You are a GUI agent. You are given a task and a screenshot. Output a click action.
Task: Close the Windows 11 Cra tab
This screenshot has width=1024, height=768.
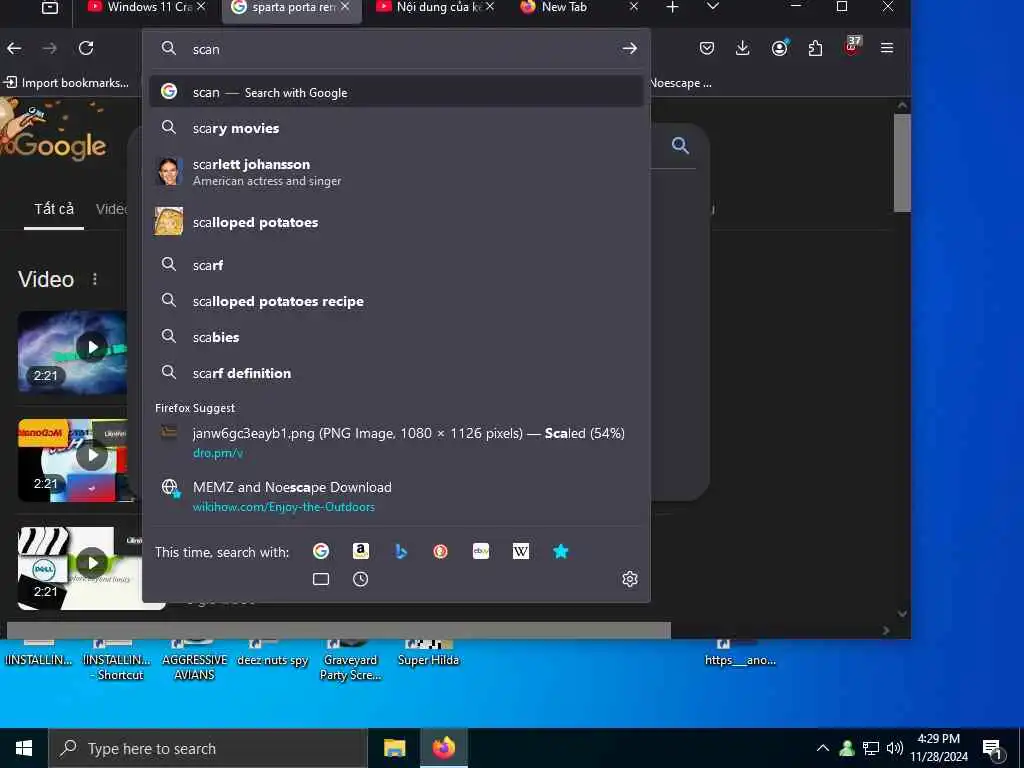pyautogui.click(x=201, y=7)
